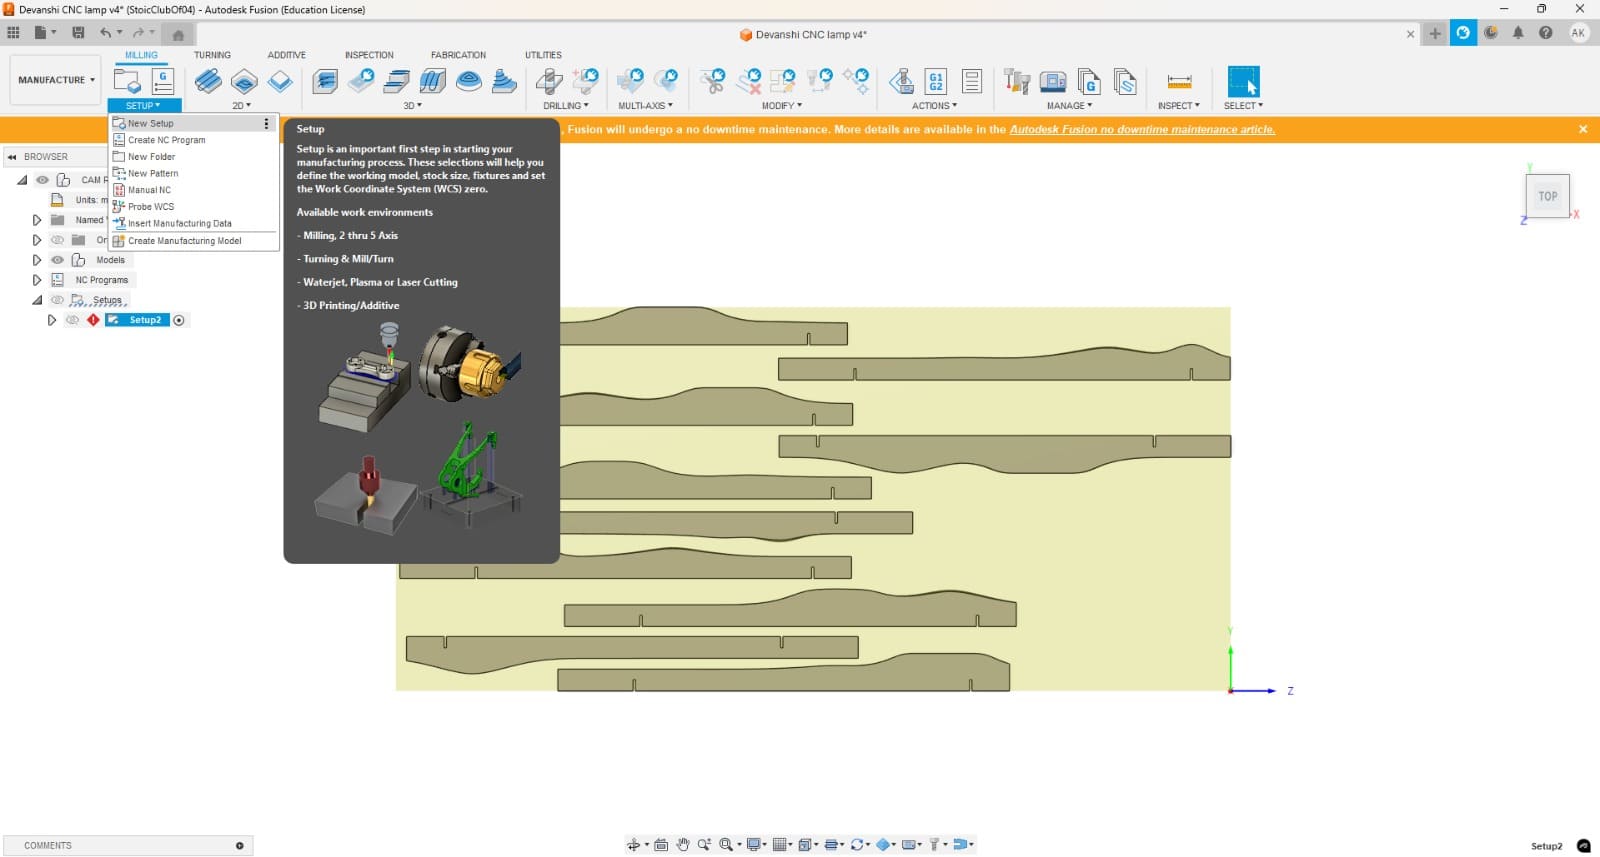Switch to the UTILITIES tab
This screenshot has width=1600, height=857.
click(x=543, y=55)
